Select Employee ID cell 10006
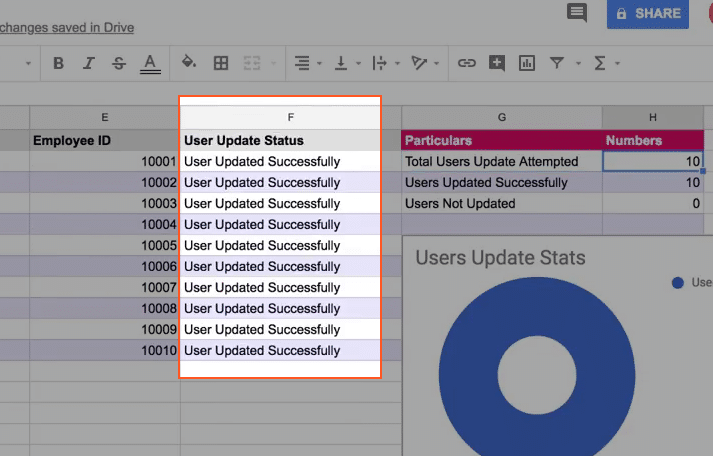 click(x=105, y=266)
